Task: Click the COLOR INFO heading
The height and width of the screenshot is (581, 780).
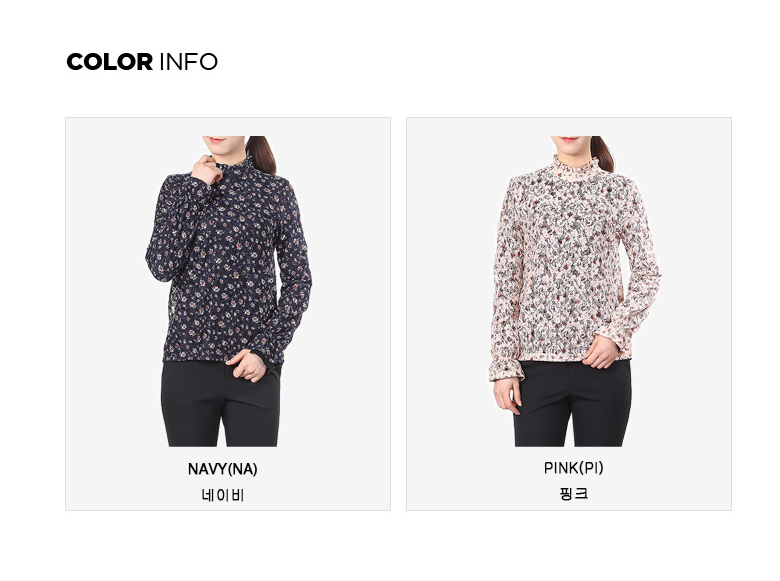Action: click(x=142, y=62)
